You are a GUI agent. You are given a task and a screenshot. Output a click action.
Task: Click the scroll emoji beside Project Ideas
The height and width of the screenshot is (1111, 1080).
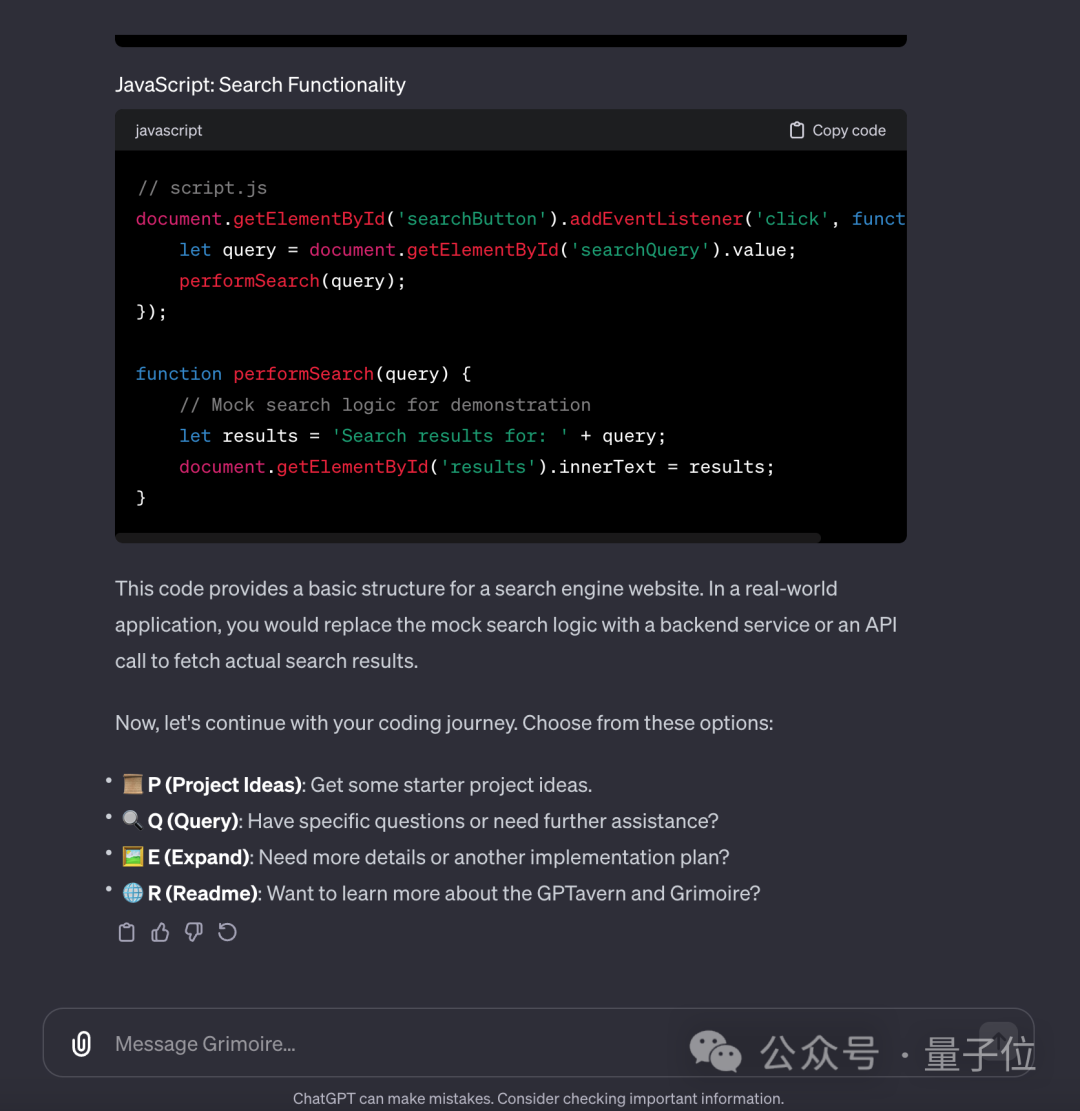tap(132, 784)
